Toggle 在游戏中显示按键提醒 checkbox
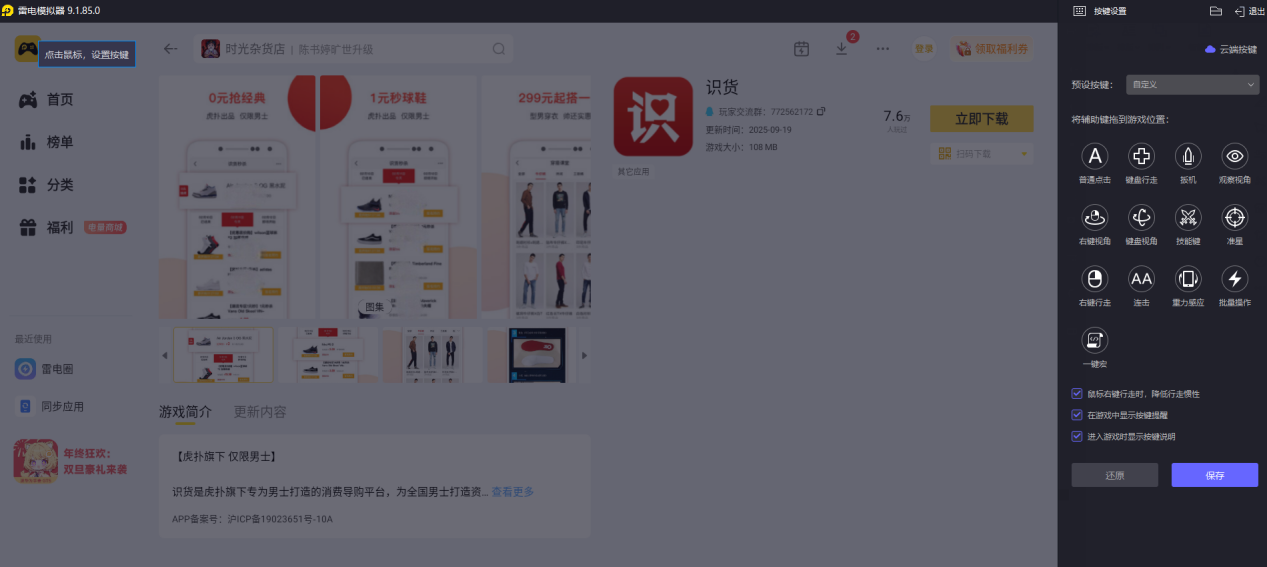The width and height of the screenshot is (1267, 567). [x=1077, y=415]
